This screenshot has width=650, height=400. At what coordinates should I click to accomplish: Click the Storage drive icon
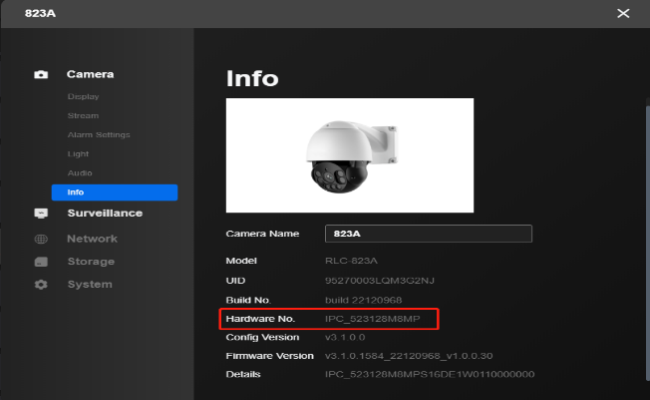click(41, 262)
